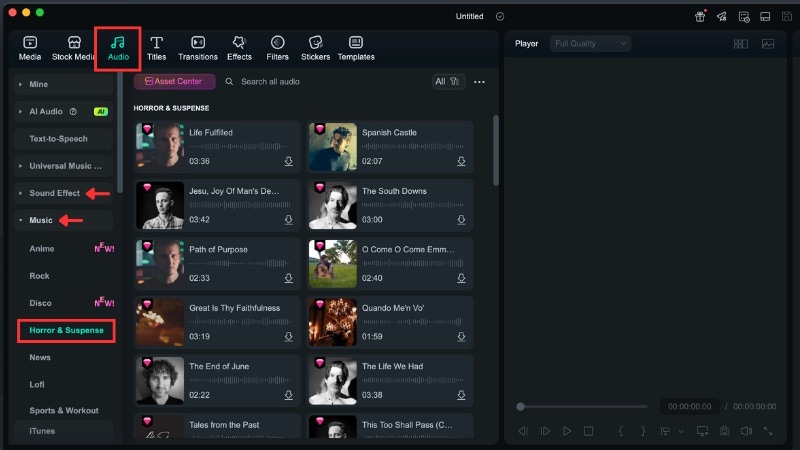Select the Lofi music genre

37,384
